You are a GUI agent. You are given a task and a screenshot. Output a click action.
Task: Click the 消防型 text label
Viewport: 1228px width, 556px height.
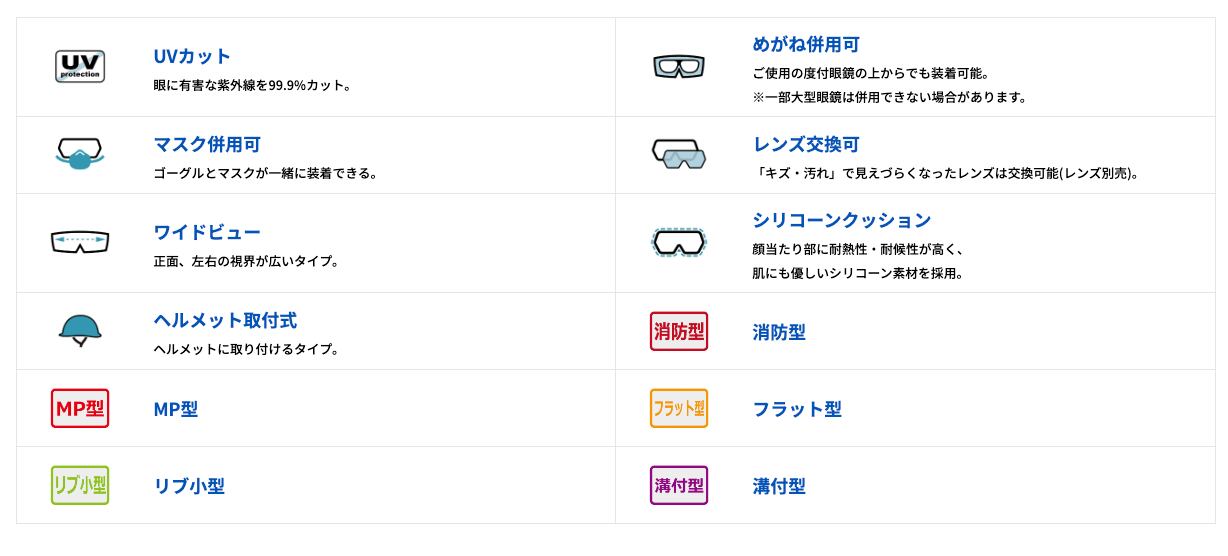click(779, 332)
